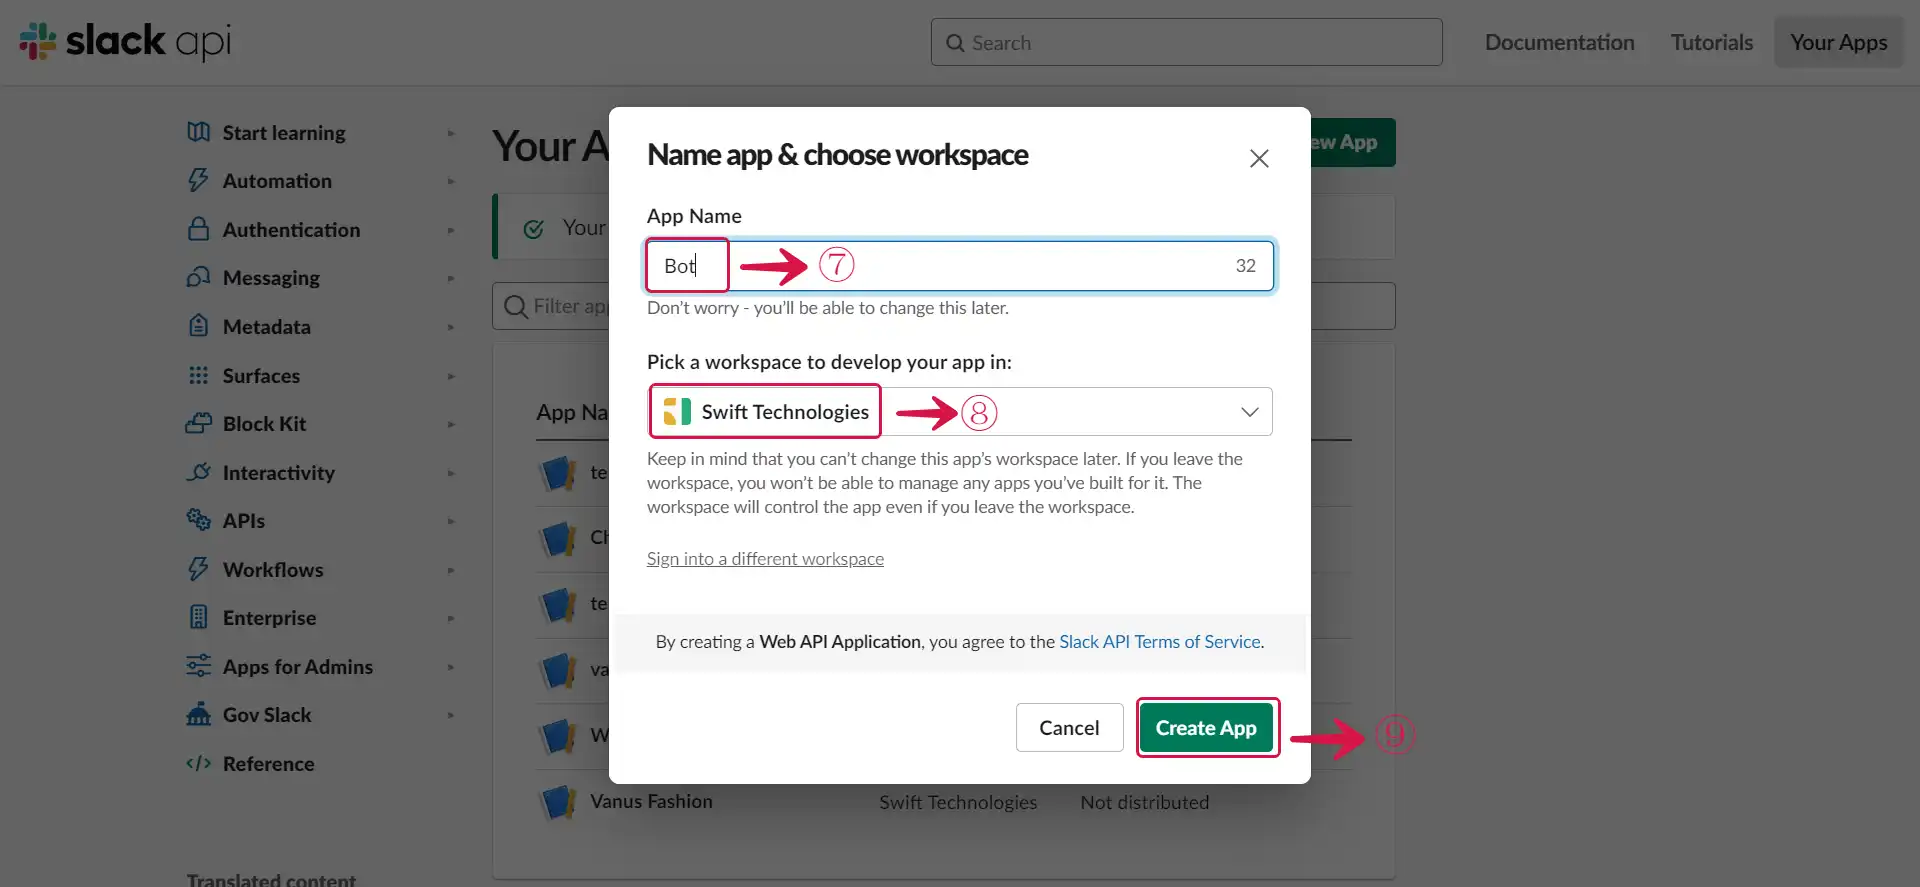Click the Swift Technologies workspace icon
Screen dimensions: 1920x887
pos(677,411)
